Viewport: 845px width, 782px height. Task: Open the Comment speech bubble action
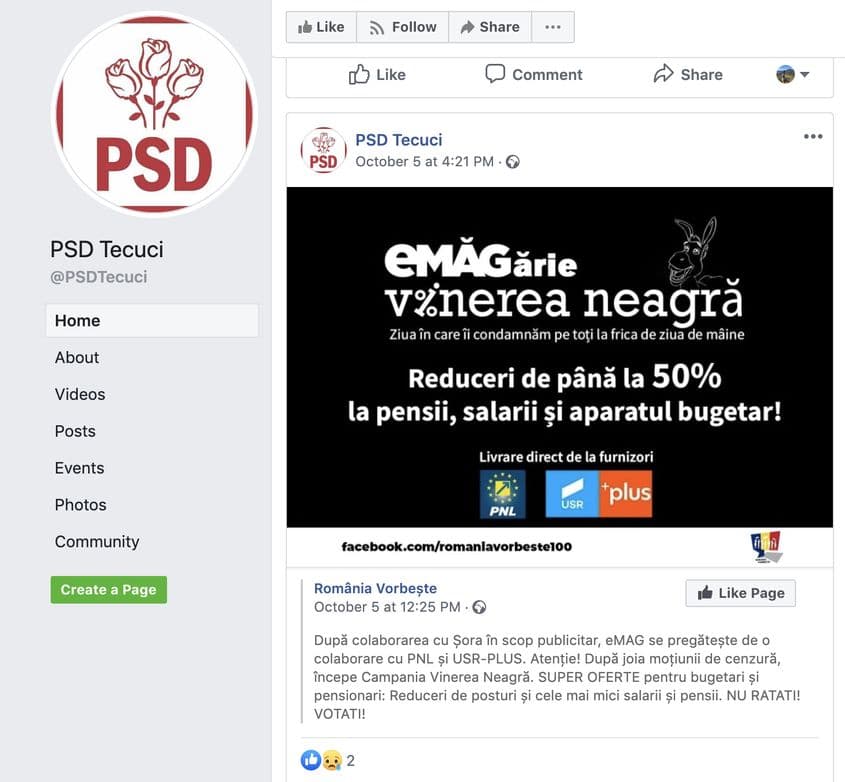(534, 74)
